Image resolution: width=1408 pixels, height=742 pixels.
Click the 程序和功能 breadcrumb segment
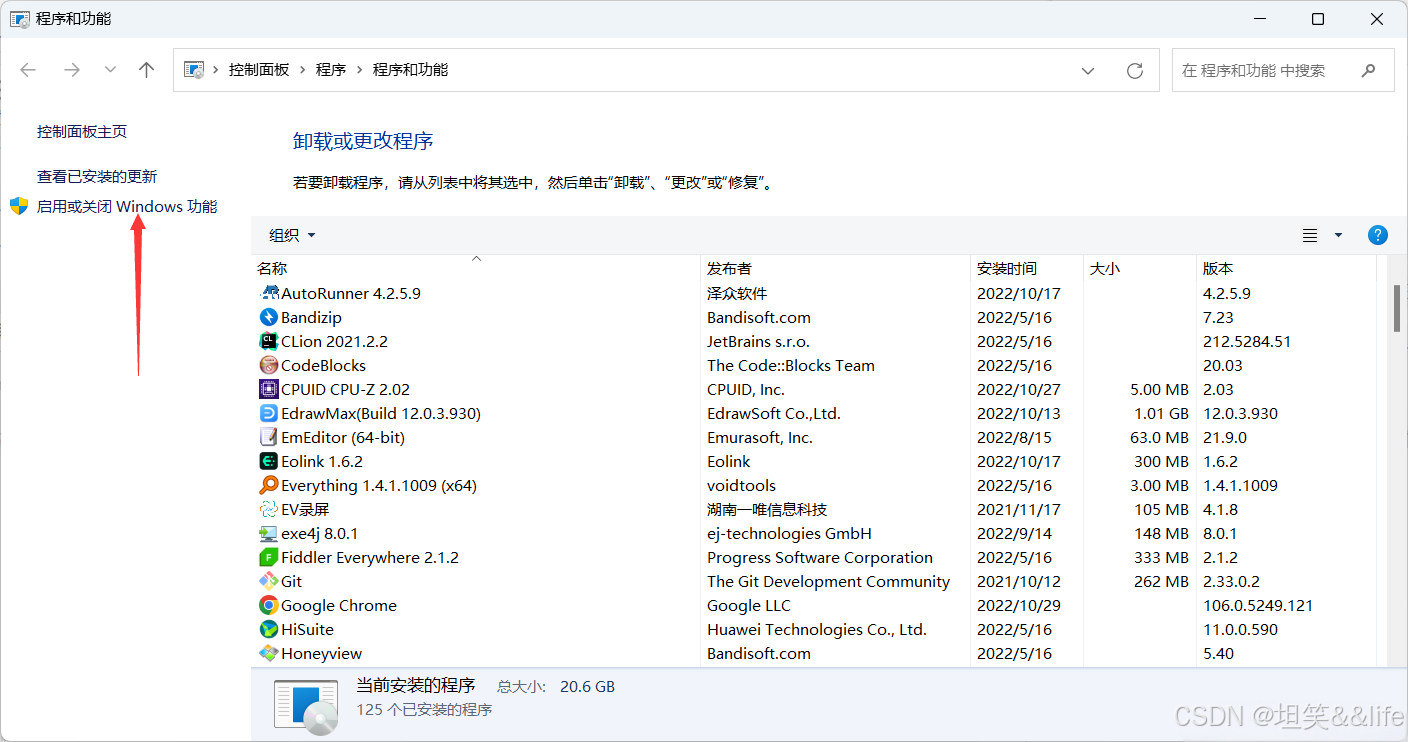click(410, 70)
